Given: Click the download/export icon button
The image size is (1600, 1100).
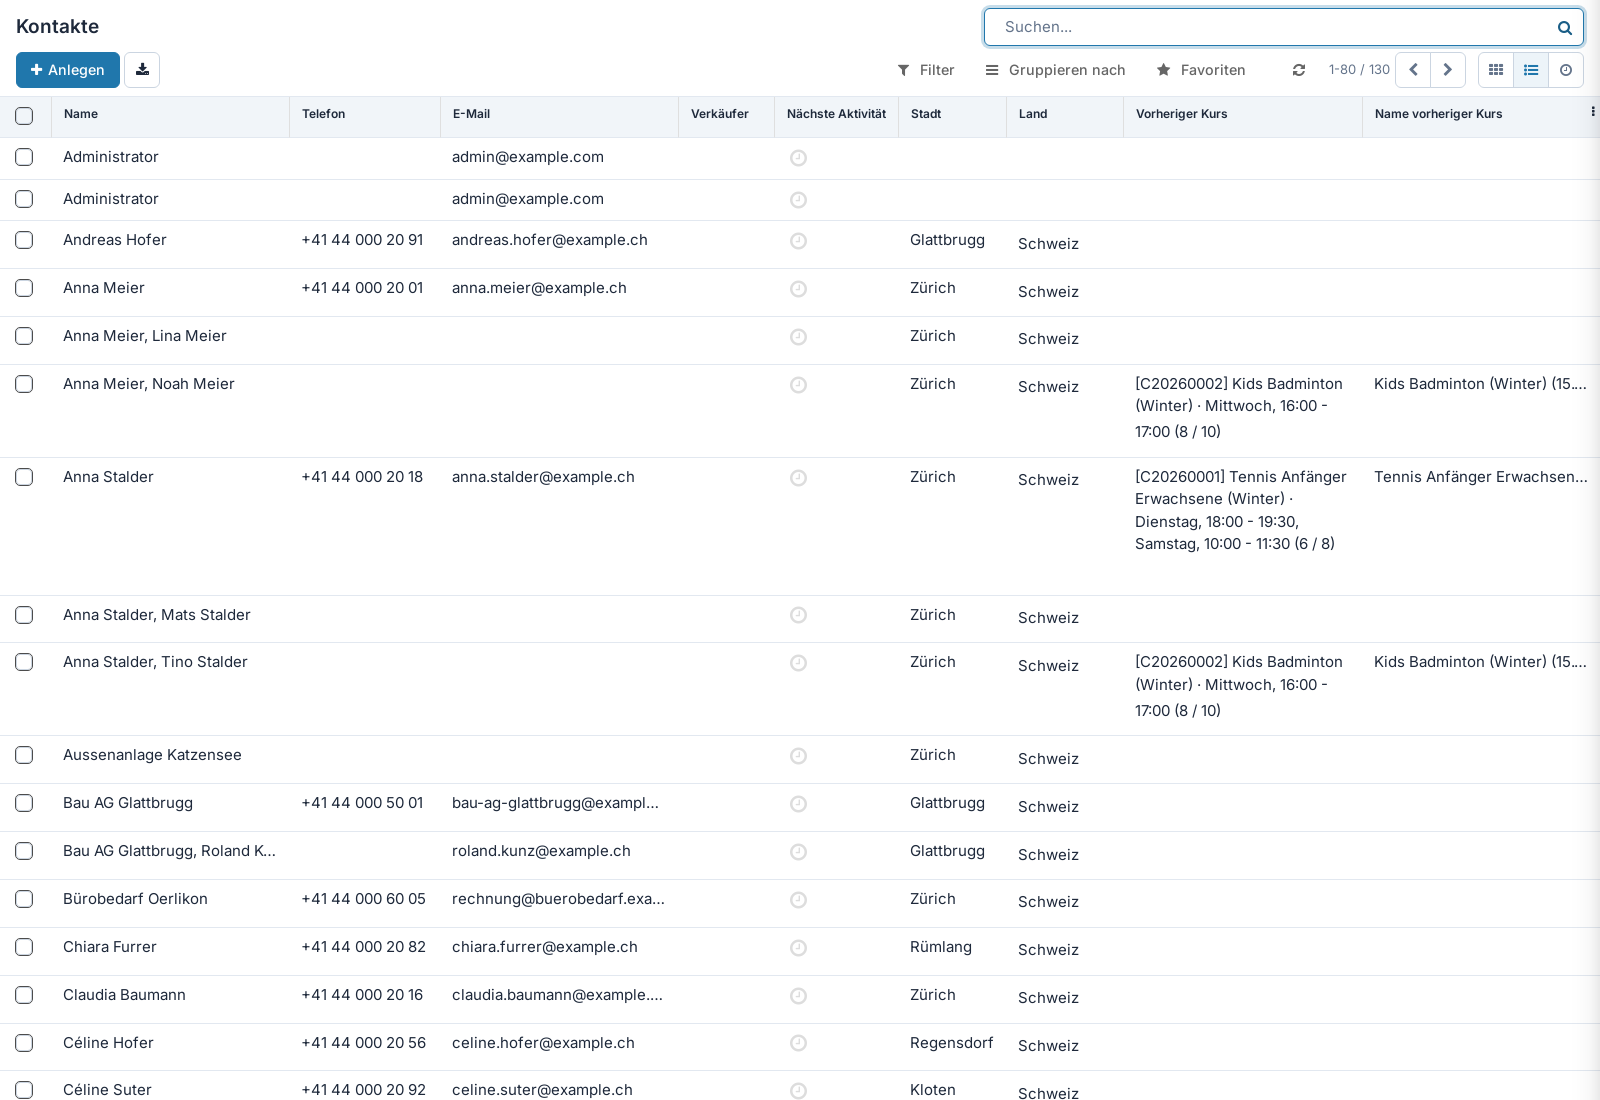Looking at the screenshot, I should tap(142, 70).
